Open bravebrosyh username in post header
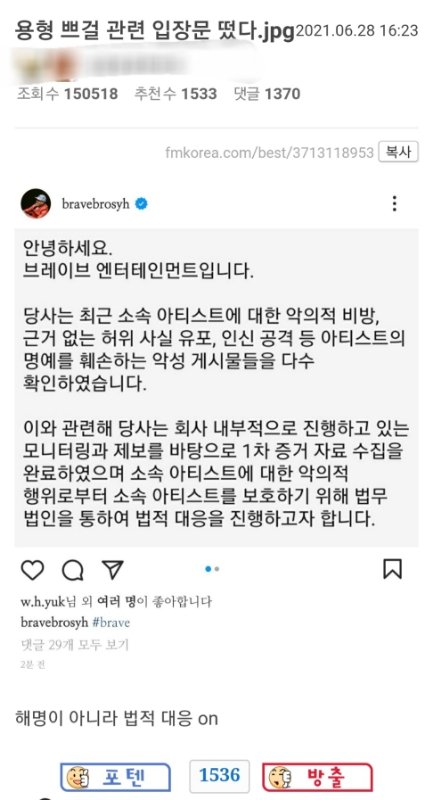Image resolution: width=433 pixels, height=800 pixels. point(95,204)
